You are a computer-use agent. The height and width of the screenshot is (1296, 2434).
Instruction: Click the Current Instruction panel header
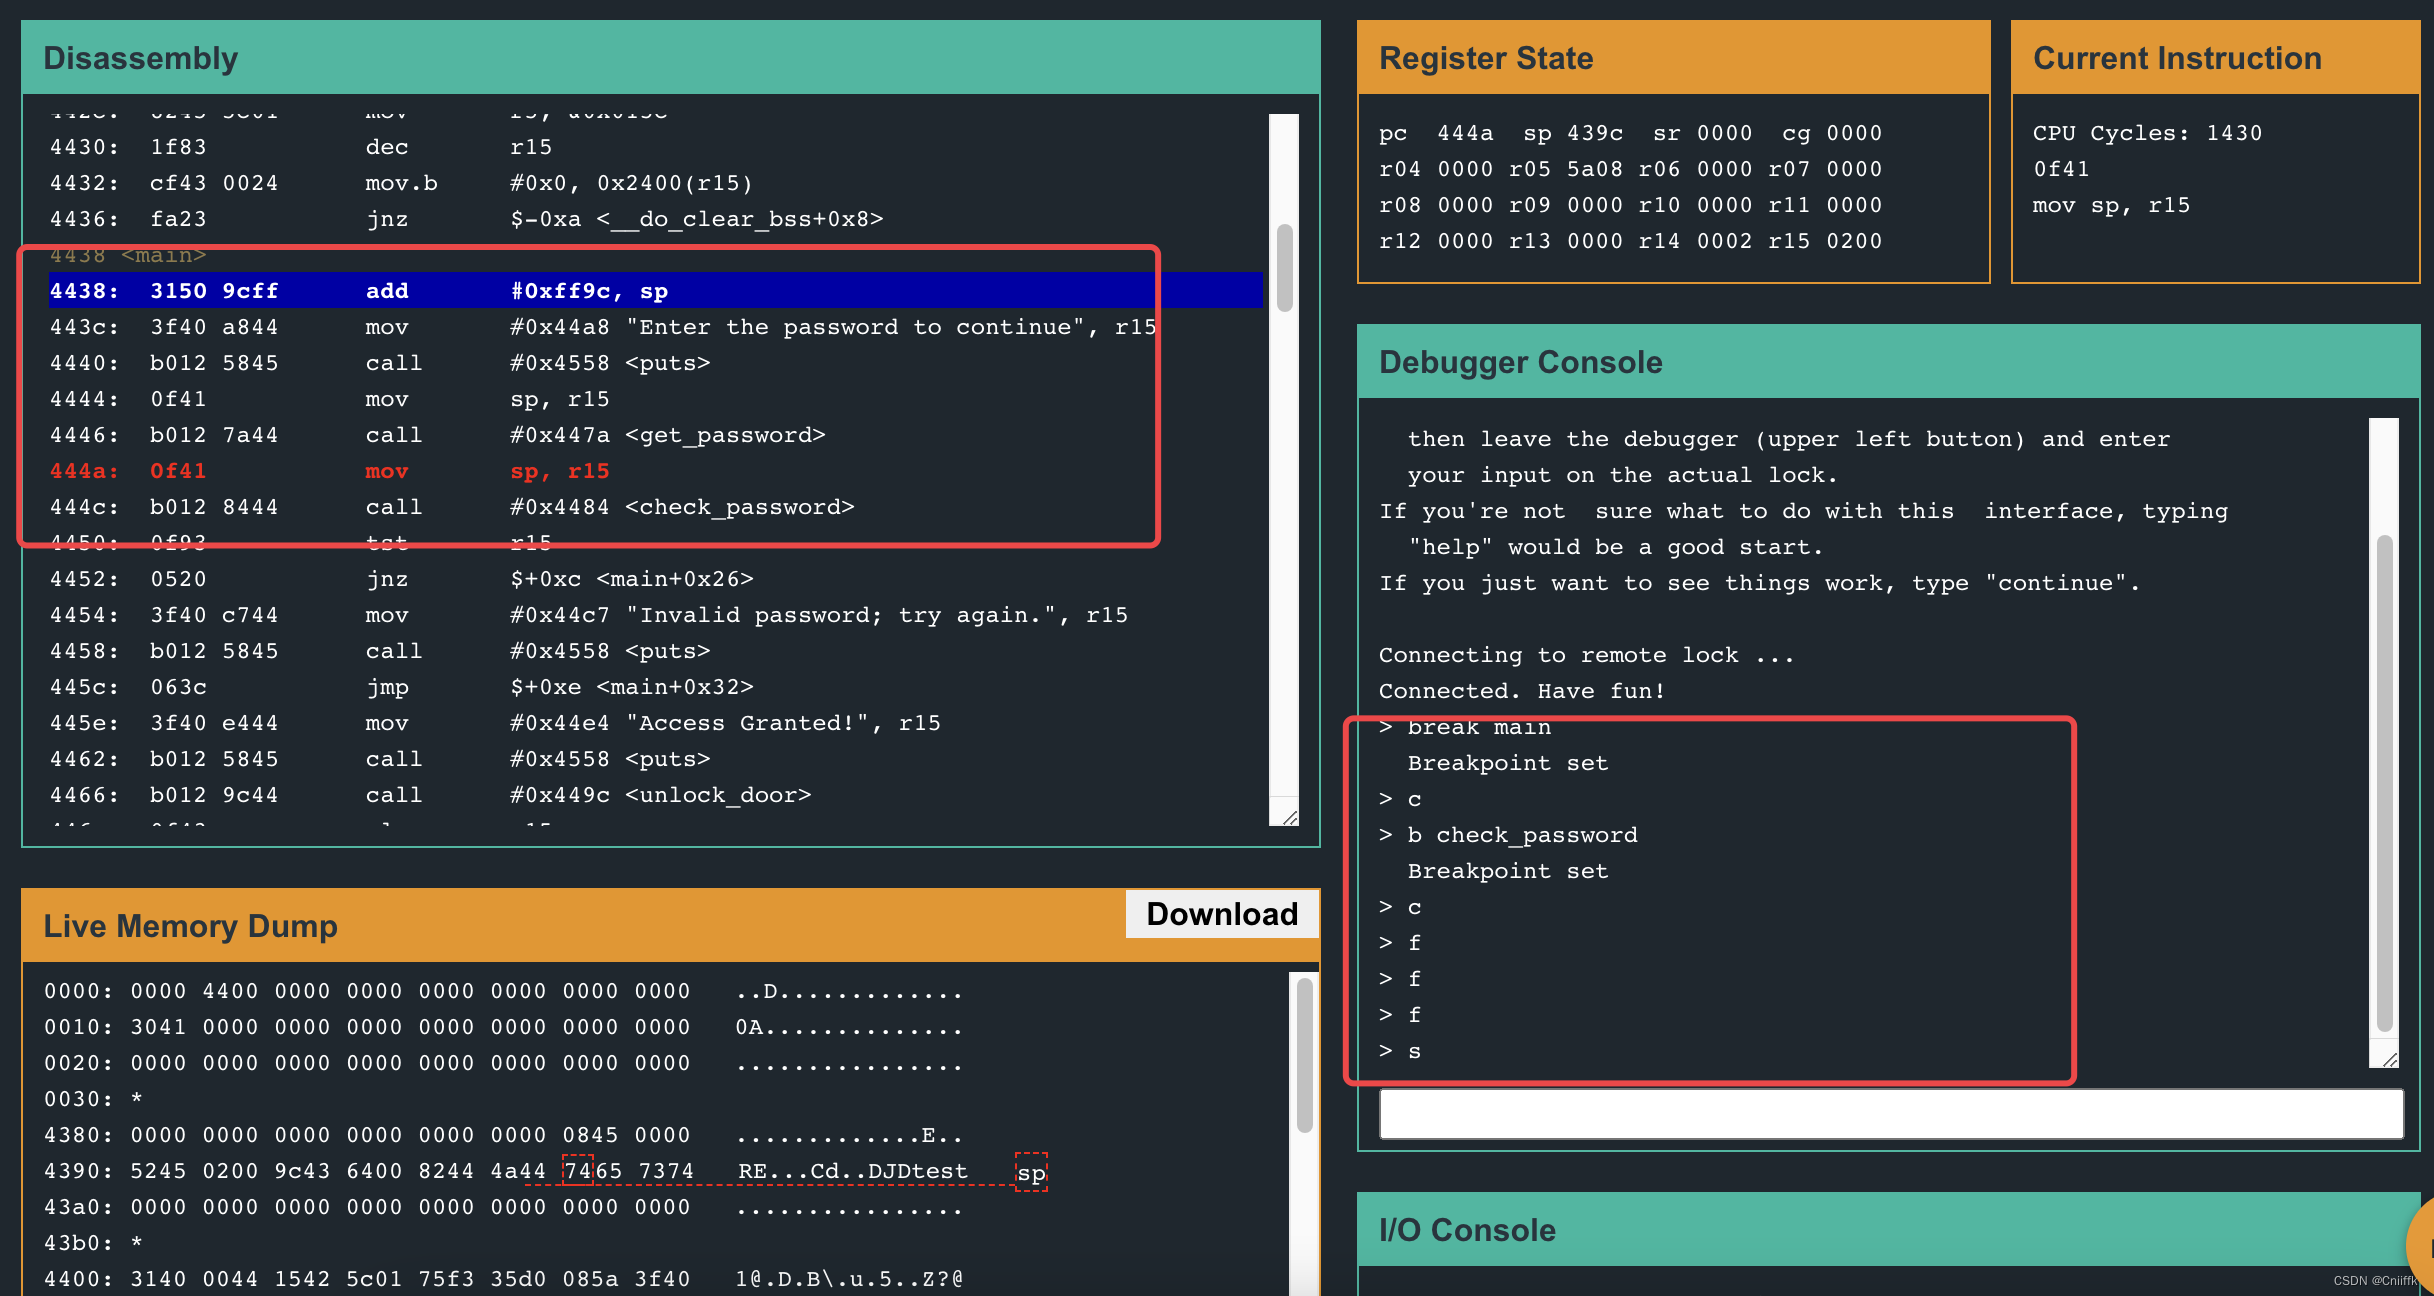[x=2215, y=58]
